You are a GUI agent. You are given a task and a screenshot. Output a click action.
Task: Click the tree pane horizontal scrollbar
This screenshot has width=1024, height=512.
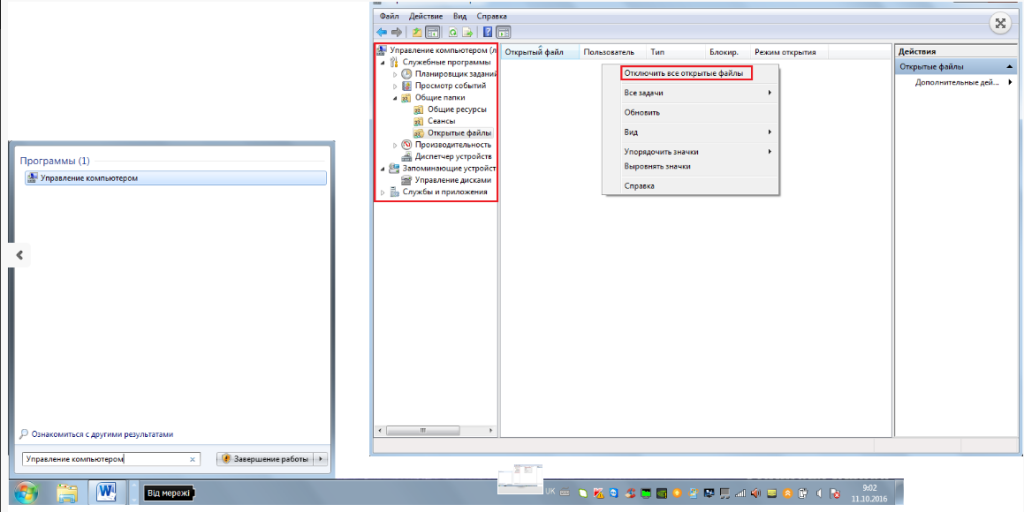point(436,431)
